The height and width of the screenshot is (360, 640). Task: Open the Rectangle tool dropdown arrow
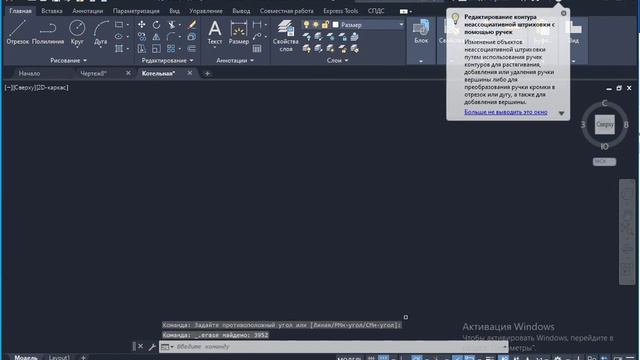(128, 25)
